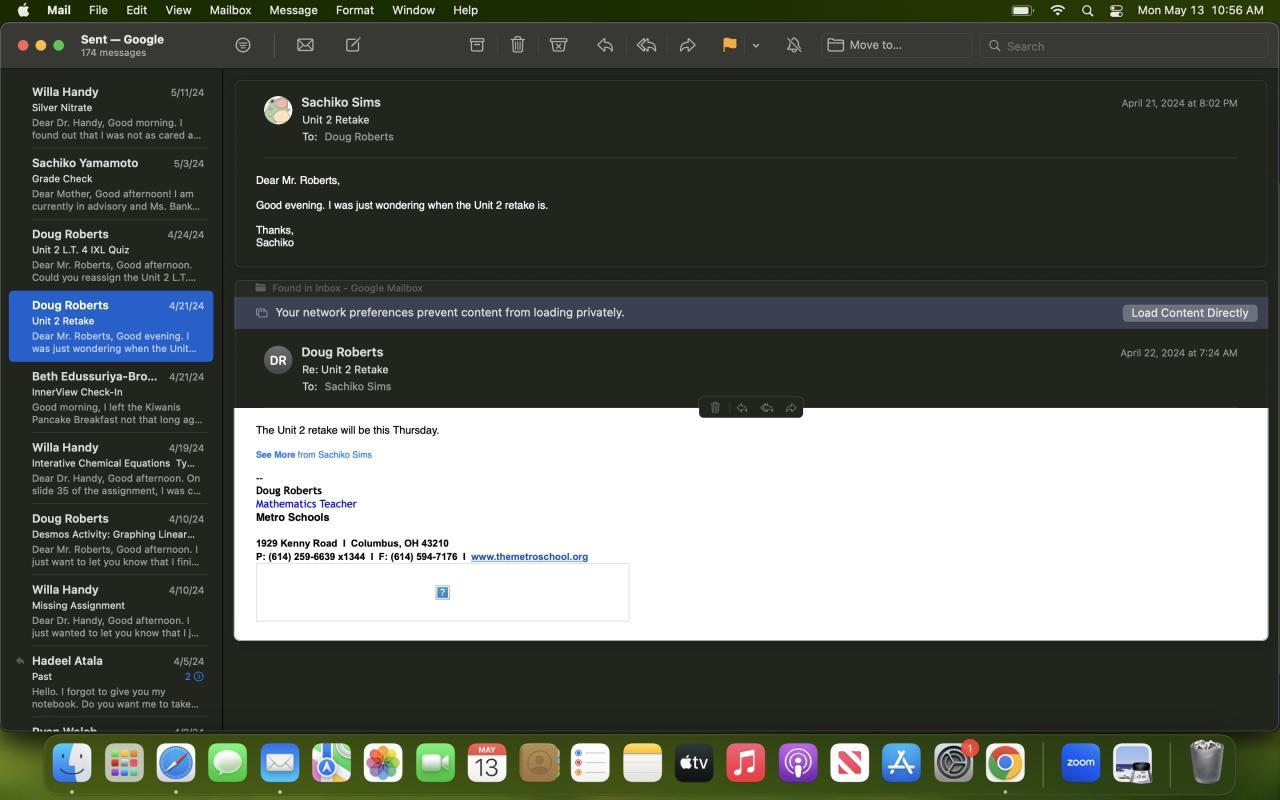Select the Hadeel Atala Past email
This screenshot has width=1280, height=800.
tap(111, 682)
